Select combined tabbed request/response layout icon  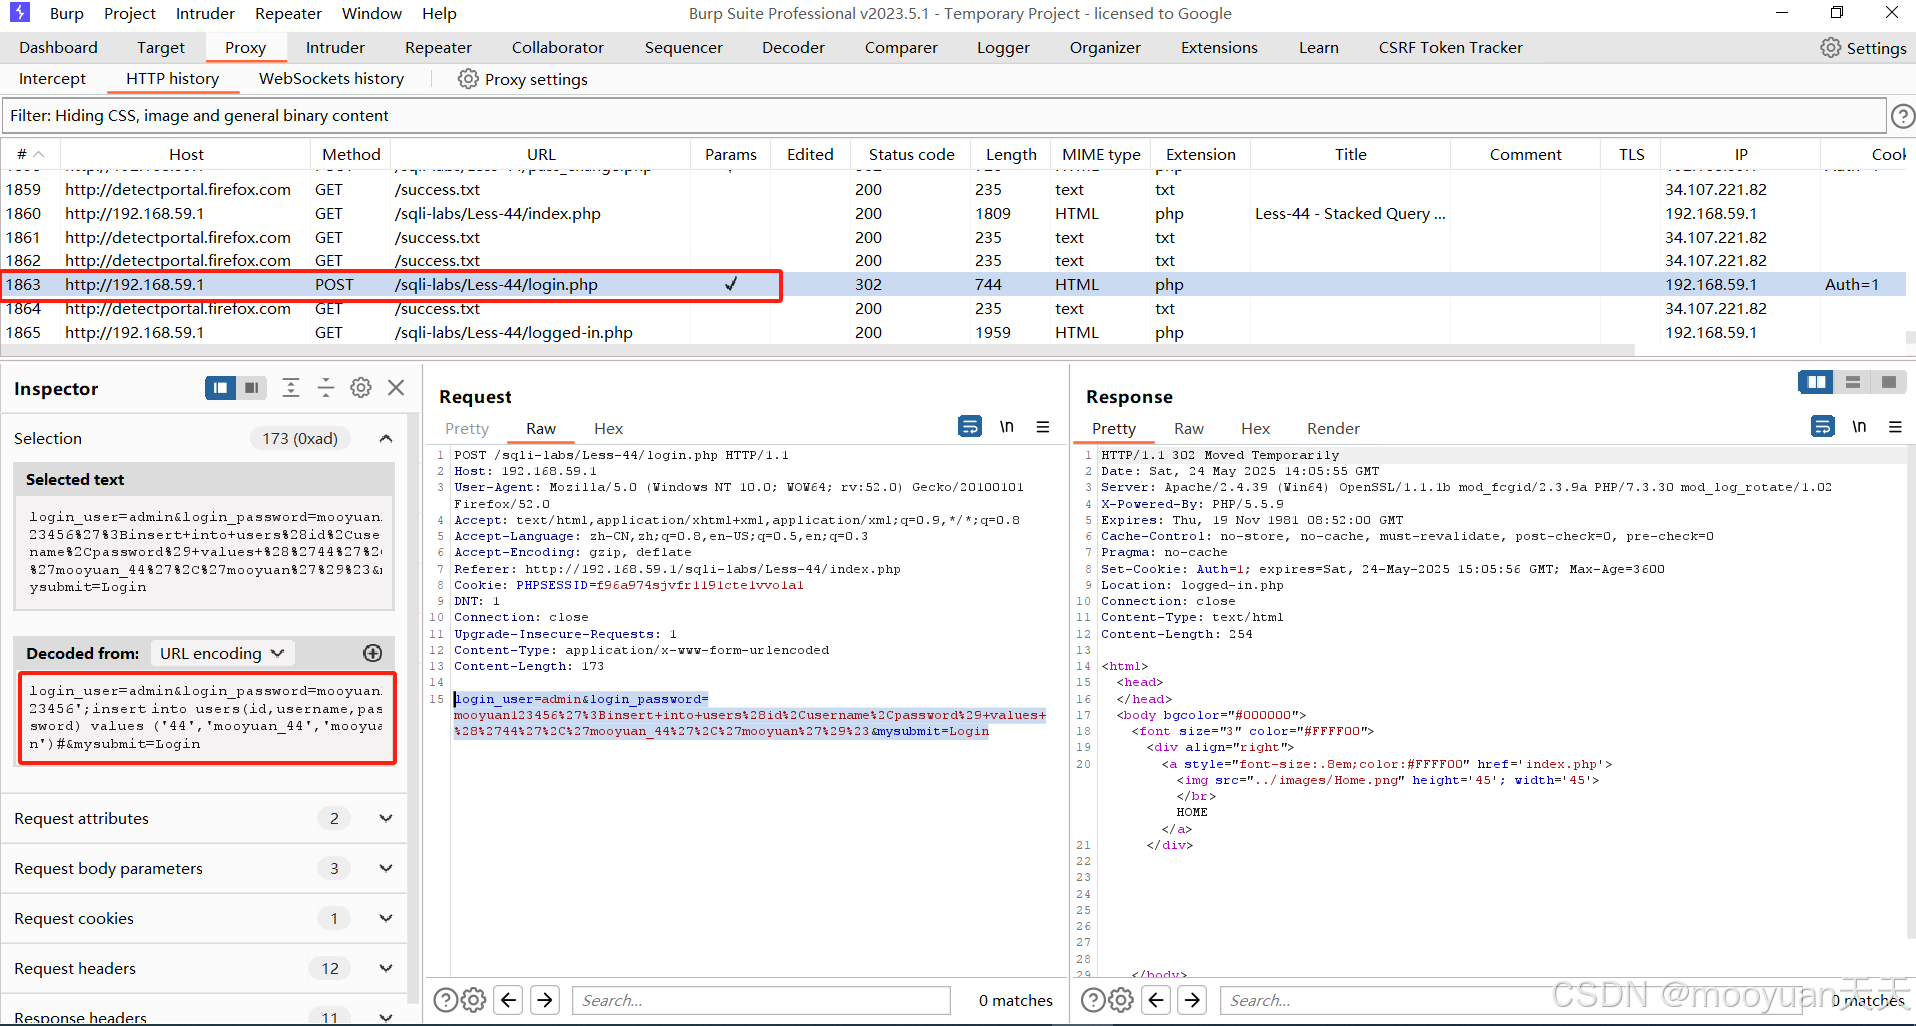pos(1889,382)
